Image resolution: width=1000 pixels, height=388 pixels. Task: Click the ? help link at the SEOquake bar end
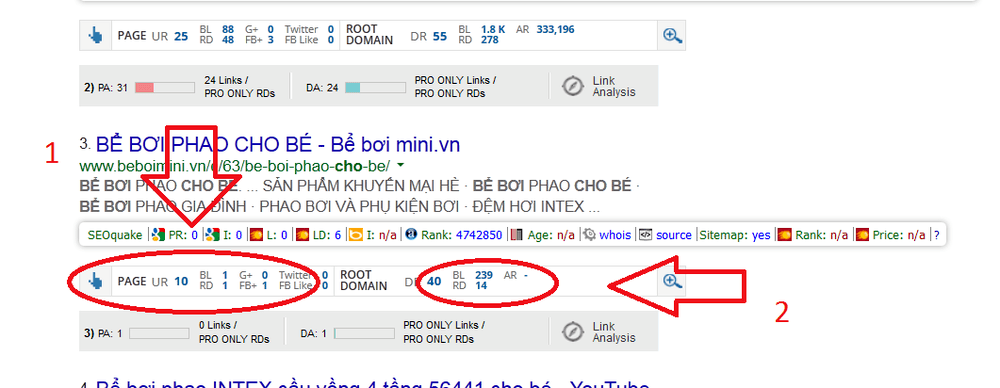click(x=937, y=235)
